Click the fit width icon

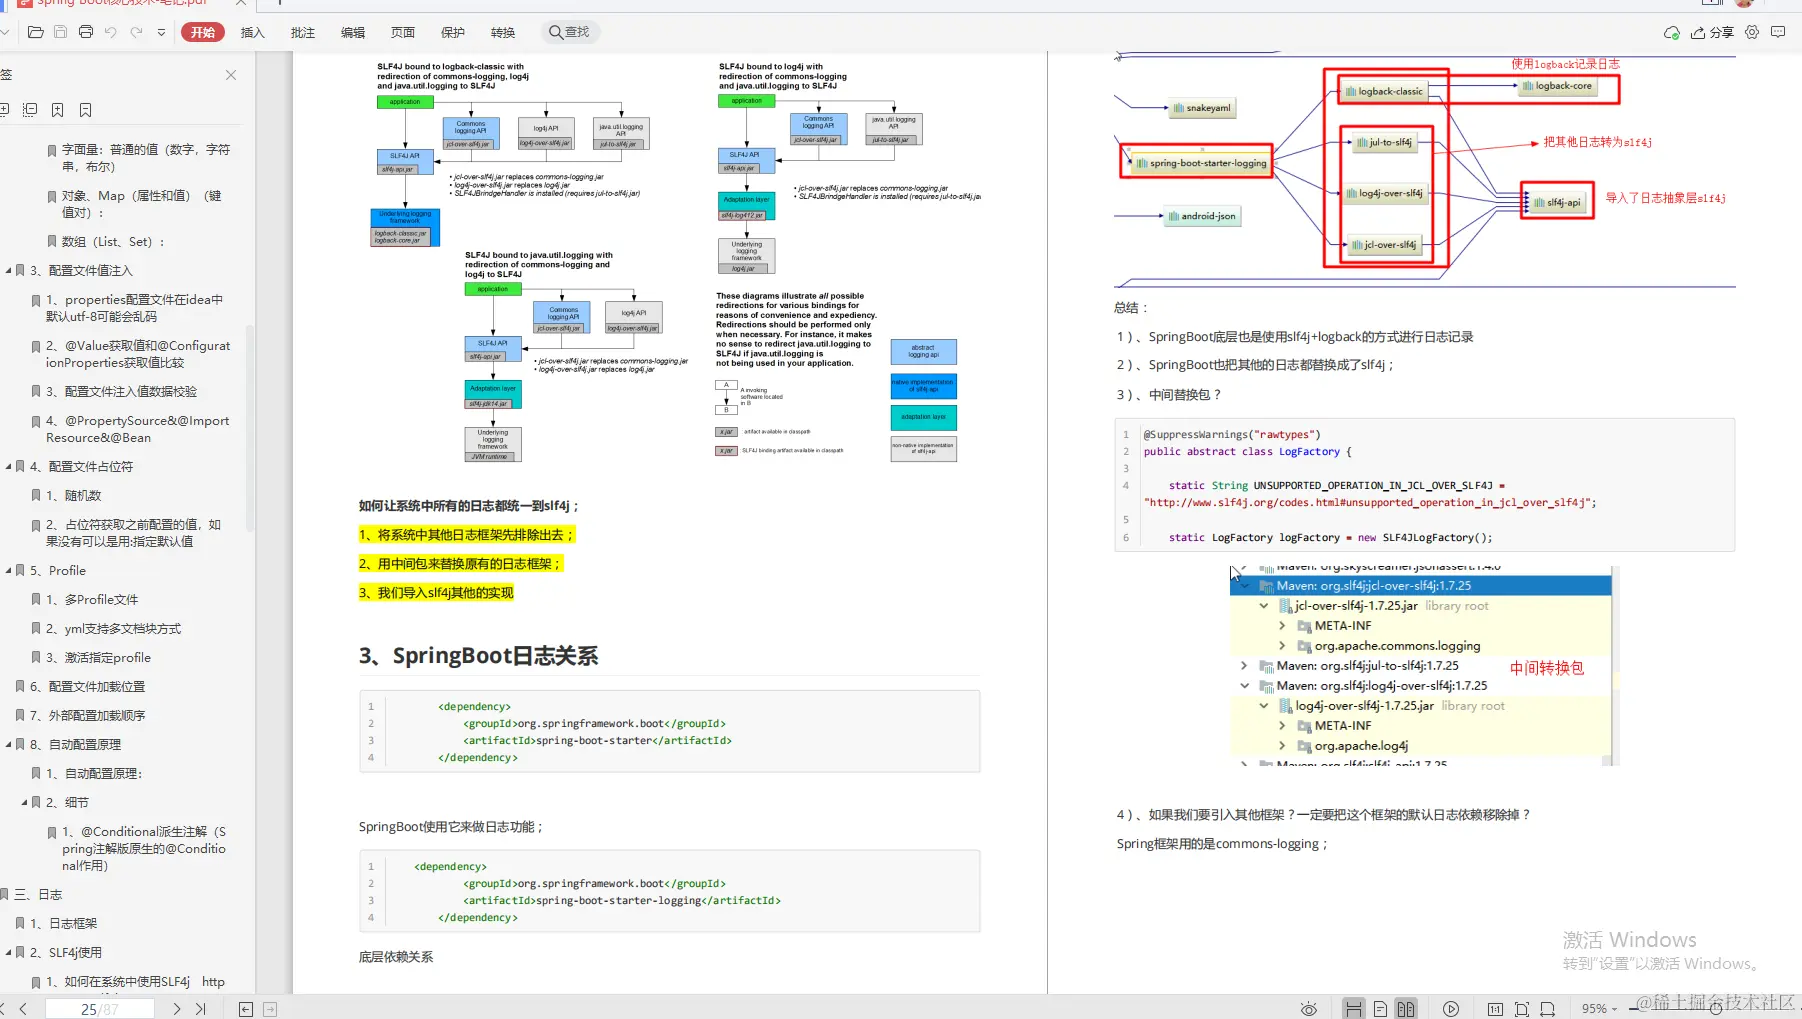point(1548,1009)
